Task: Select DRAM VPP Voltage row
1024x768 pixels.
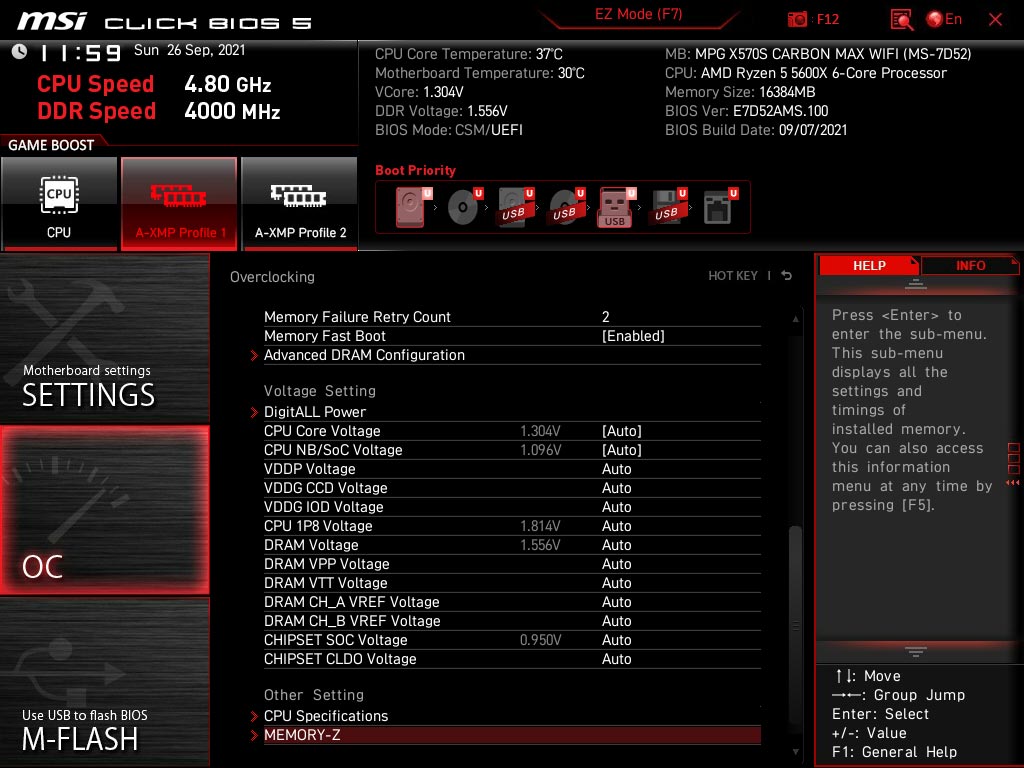Action: pos(512,564)
